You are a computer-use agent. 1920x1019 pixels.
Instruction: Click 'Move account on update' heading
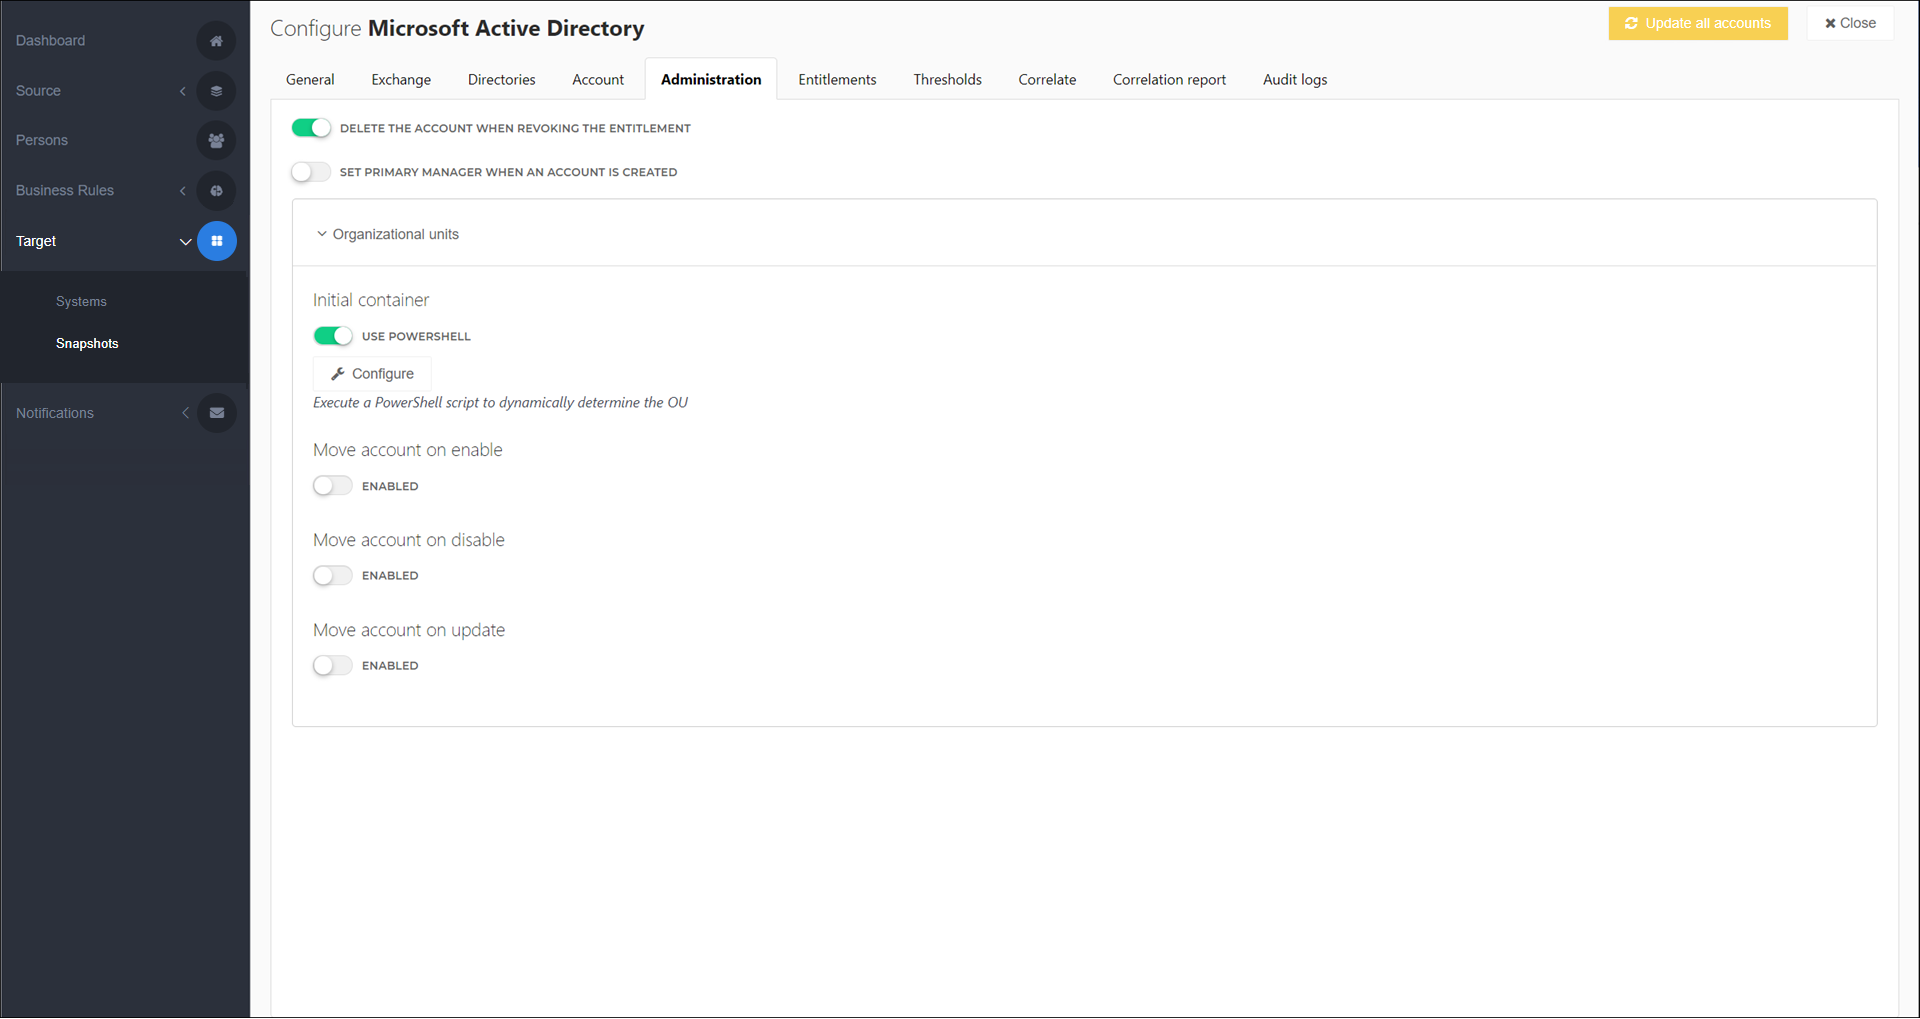pos(409,631)
